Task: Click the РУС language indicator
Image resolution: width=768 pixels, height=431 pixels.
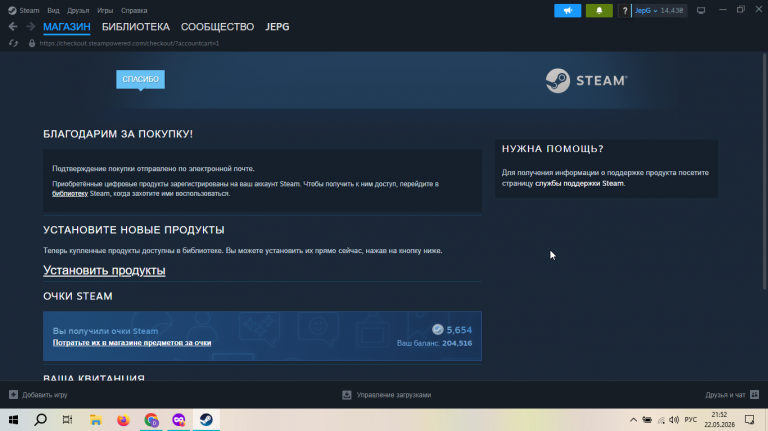Action: [x=691, y=420]
